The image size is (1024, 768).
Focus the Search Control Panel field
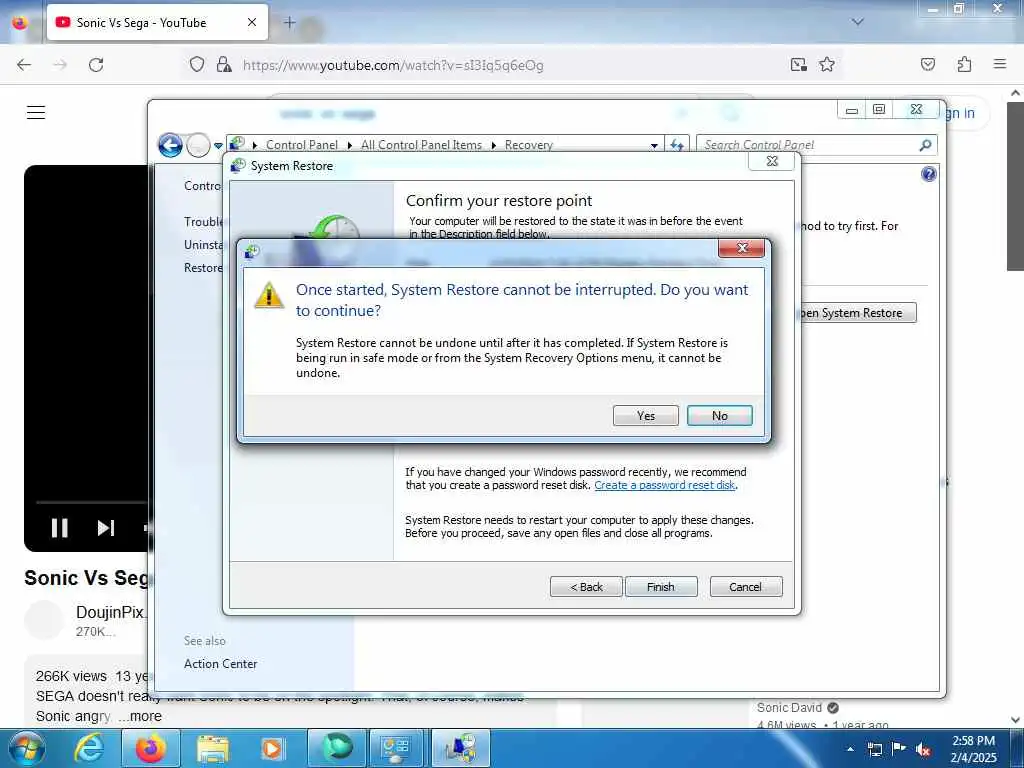pos(808,145)
